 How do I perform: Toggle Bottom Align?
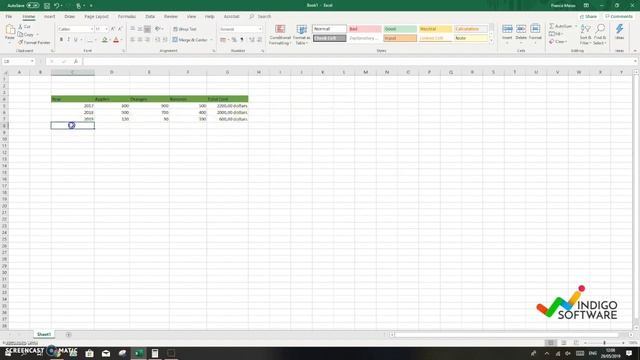[147, 29]
